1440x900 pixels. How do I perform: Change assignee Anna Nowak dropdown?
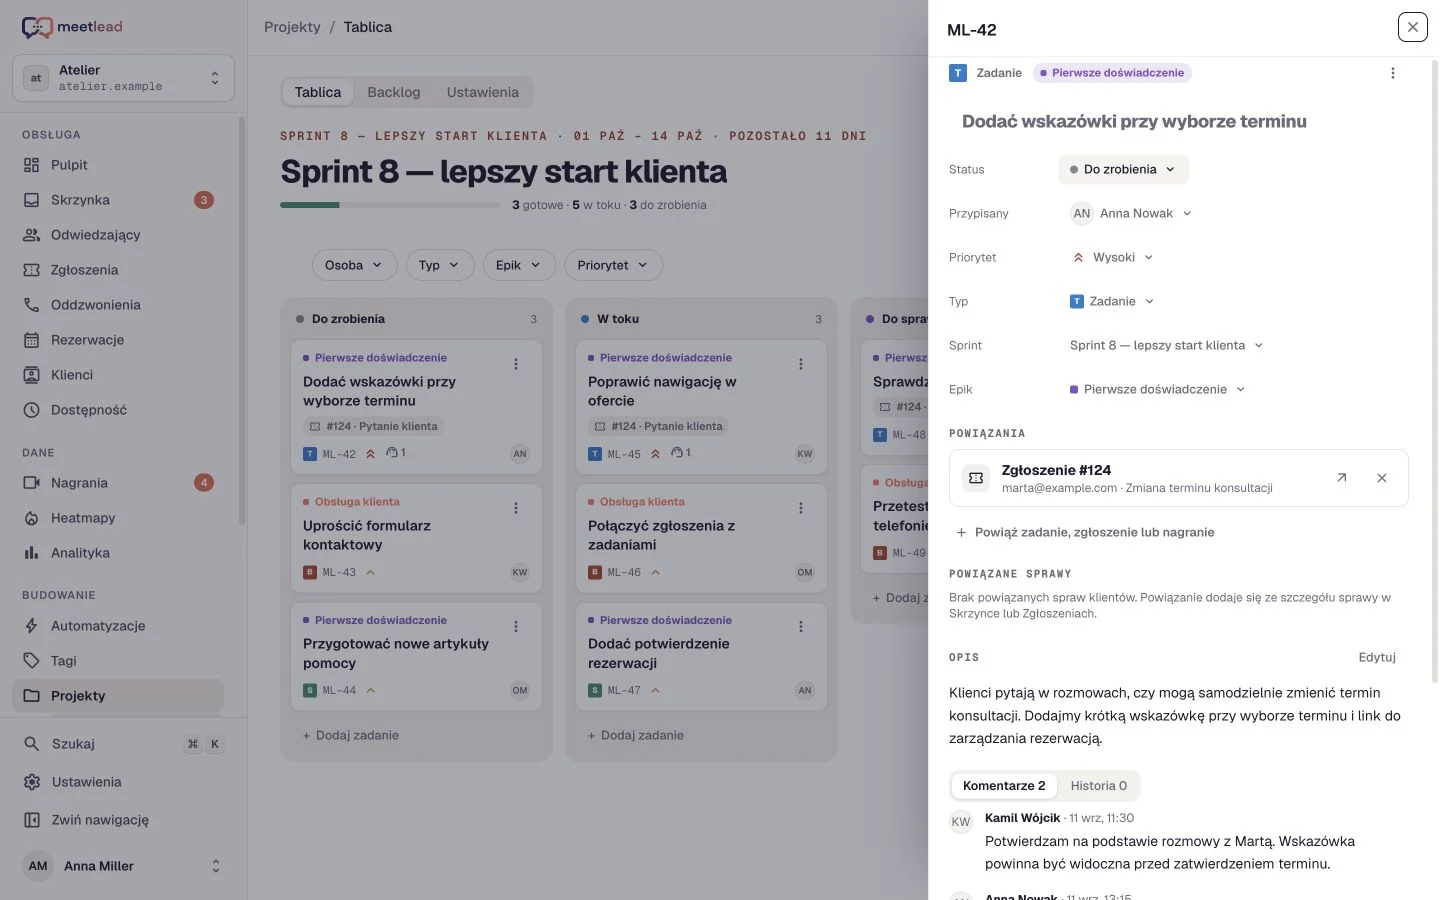1131,213
